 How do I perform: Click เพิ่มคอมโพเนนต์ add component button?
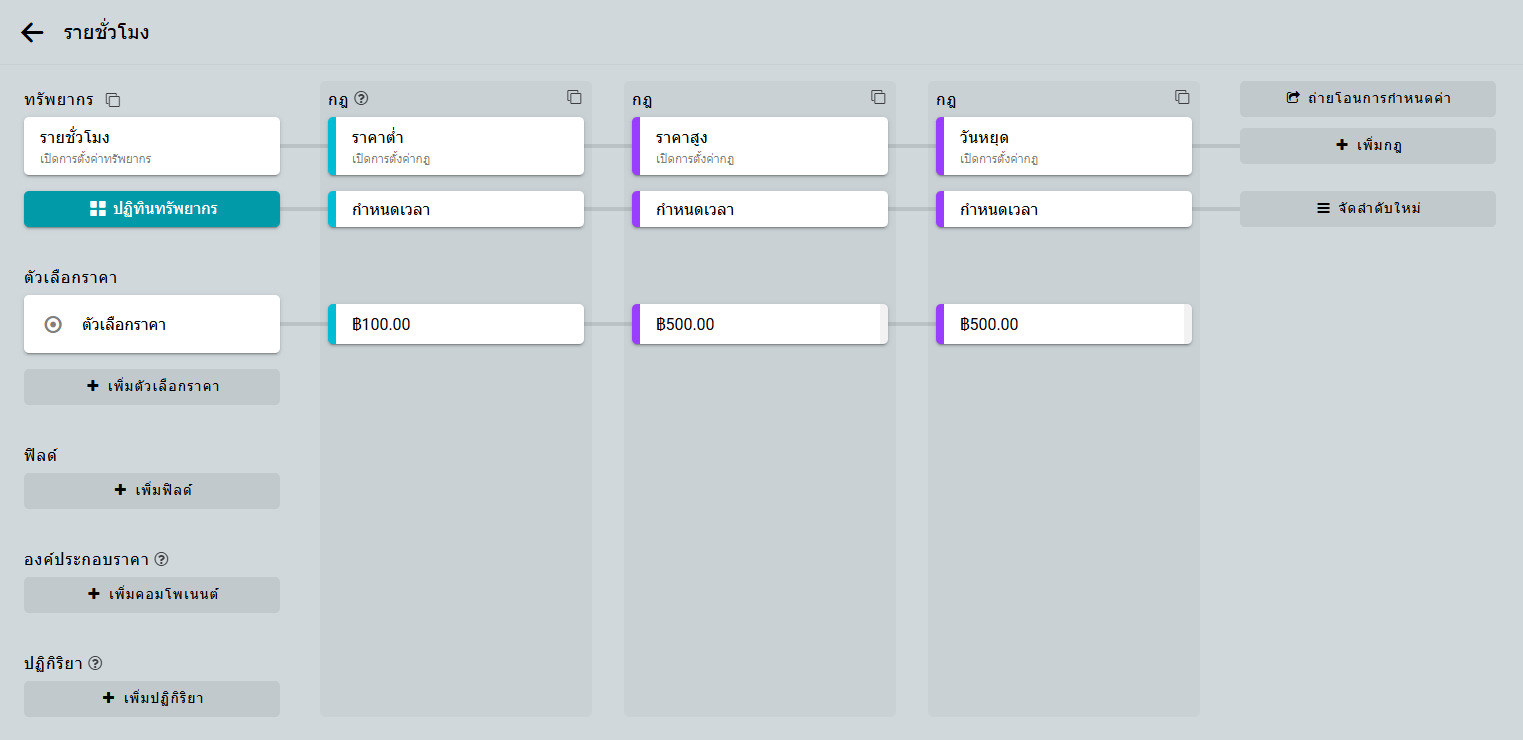tap(152, 595)
